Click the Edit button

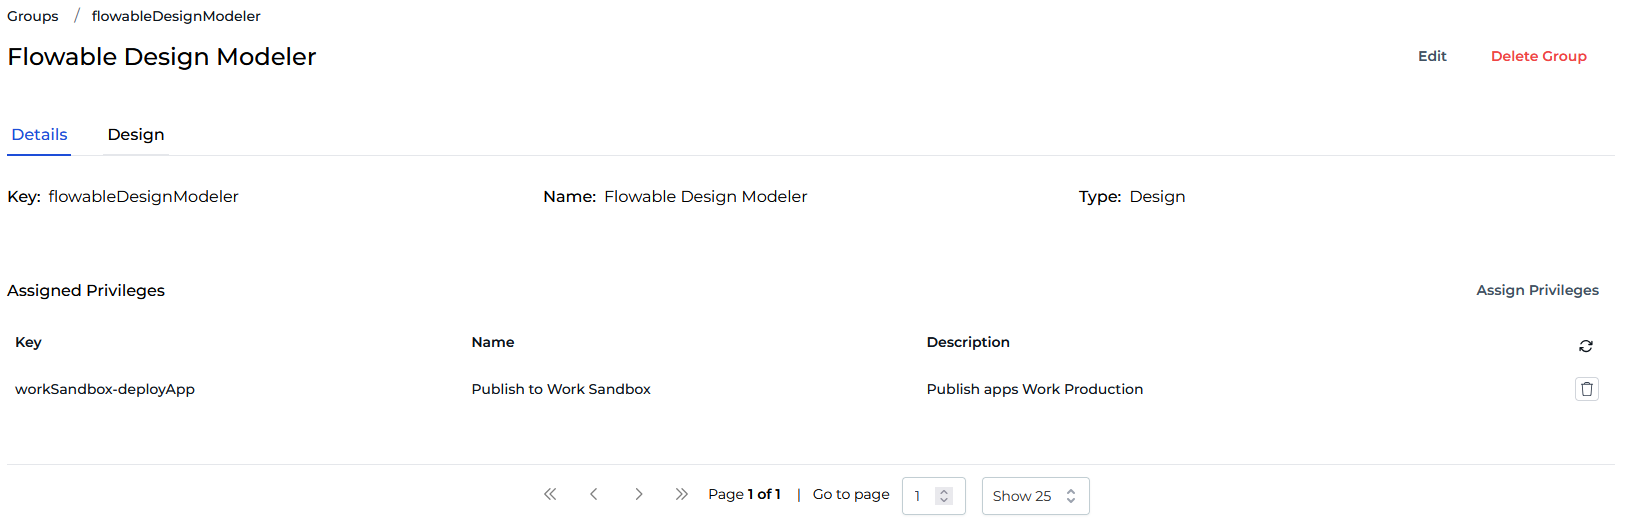1432,56
